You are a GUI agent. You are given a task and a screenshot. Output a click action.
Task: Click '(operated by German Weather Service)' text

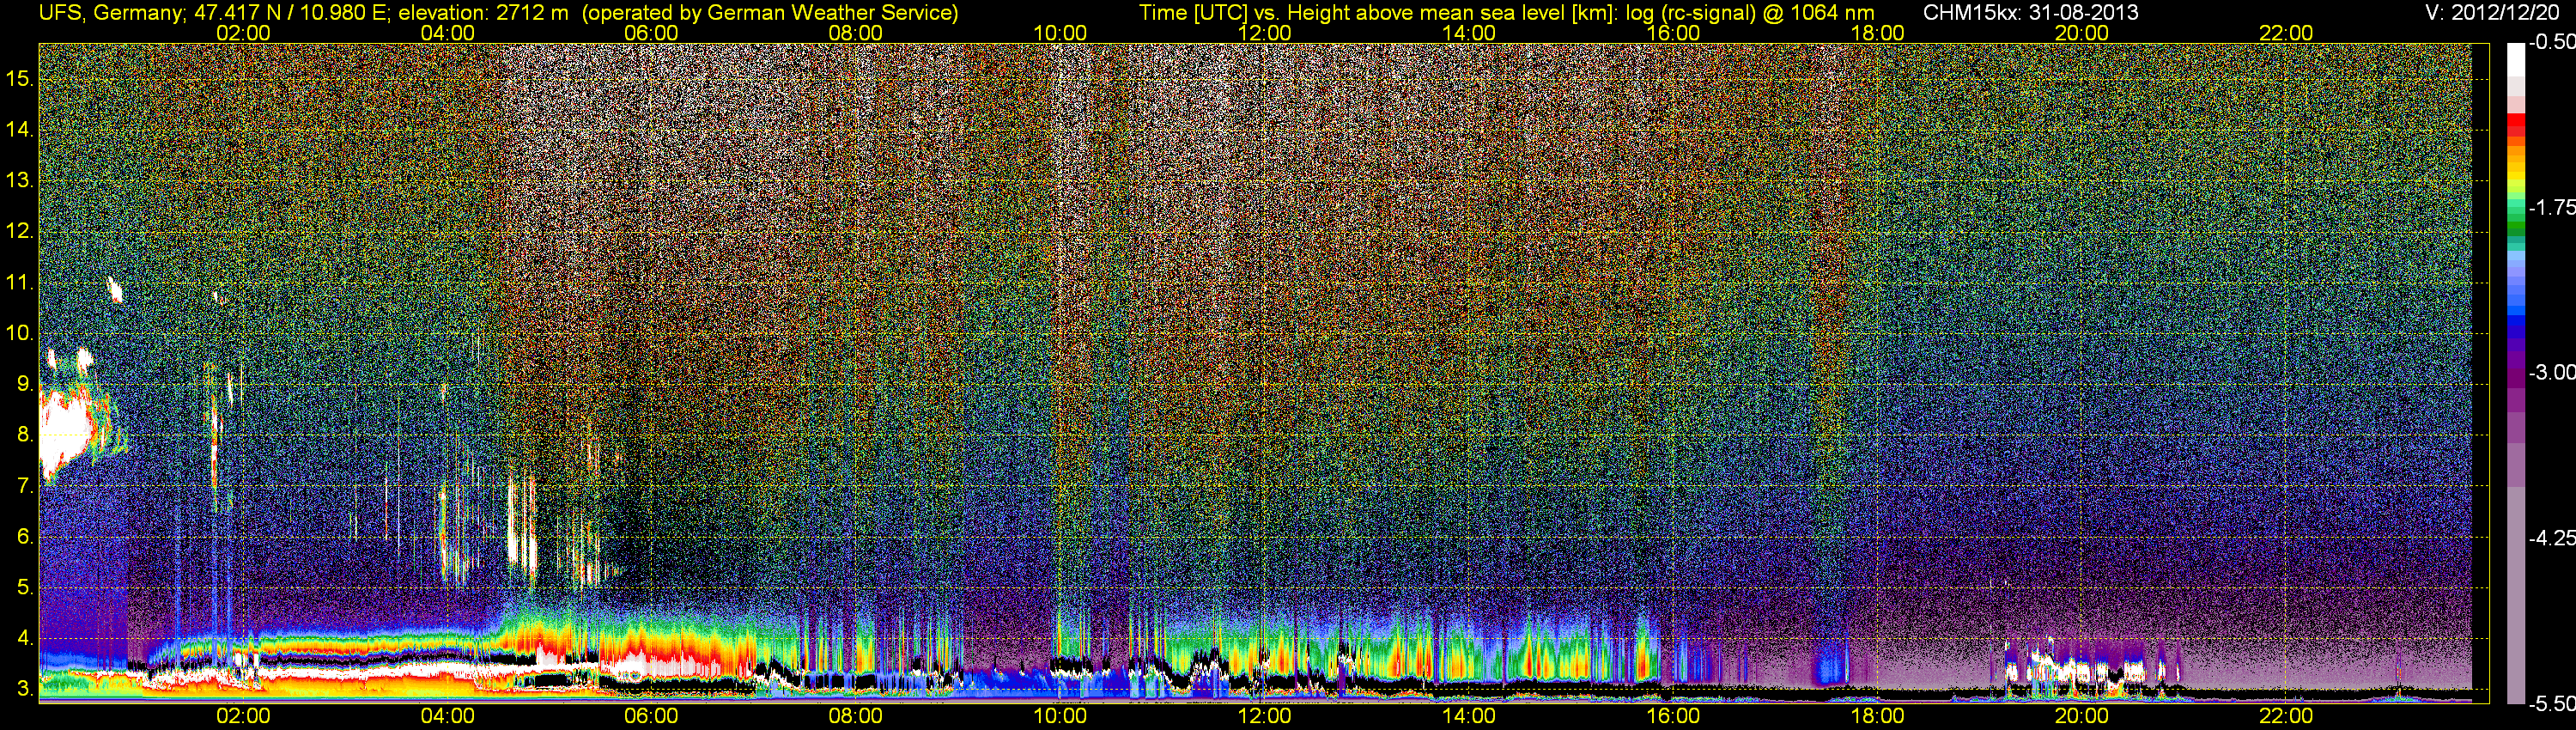(x=769, y=13)
